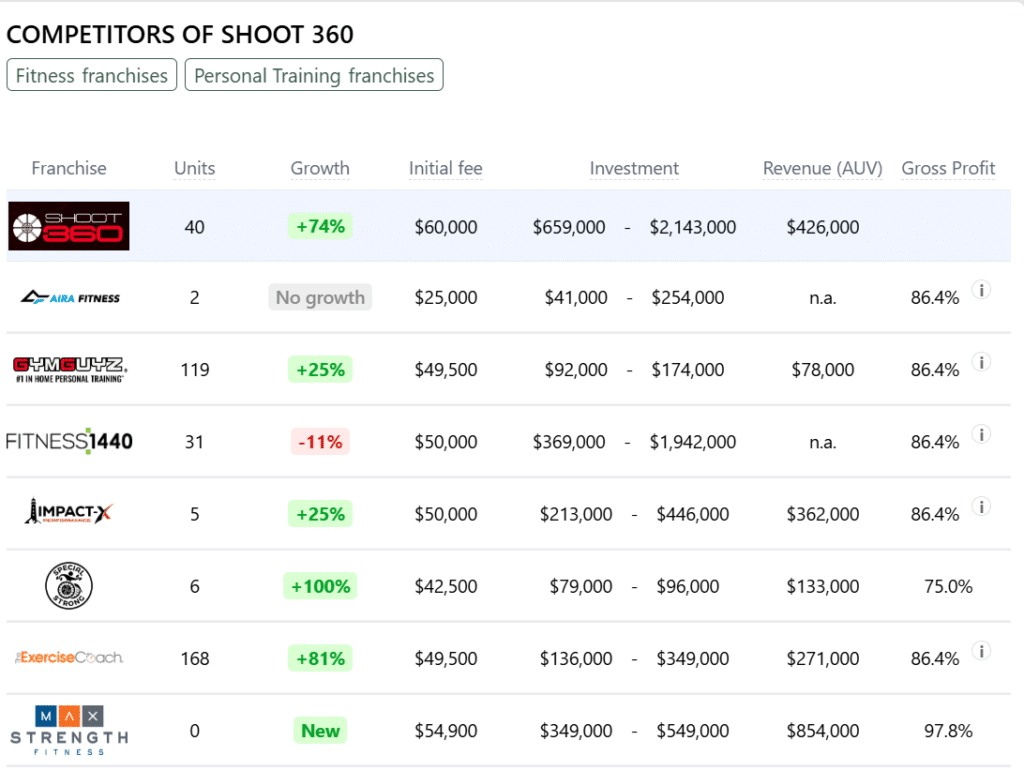Click the $174,000 investment value
The width and height of the screenshot is (1024, 771).
pyautogui.click(x=688, y=370)
